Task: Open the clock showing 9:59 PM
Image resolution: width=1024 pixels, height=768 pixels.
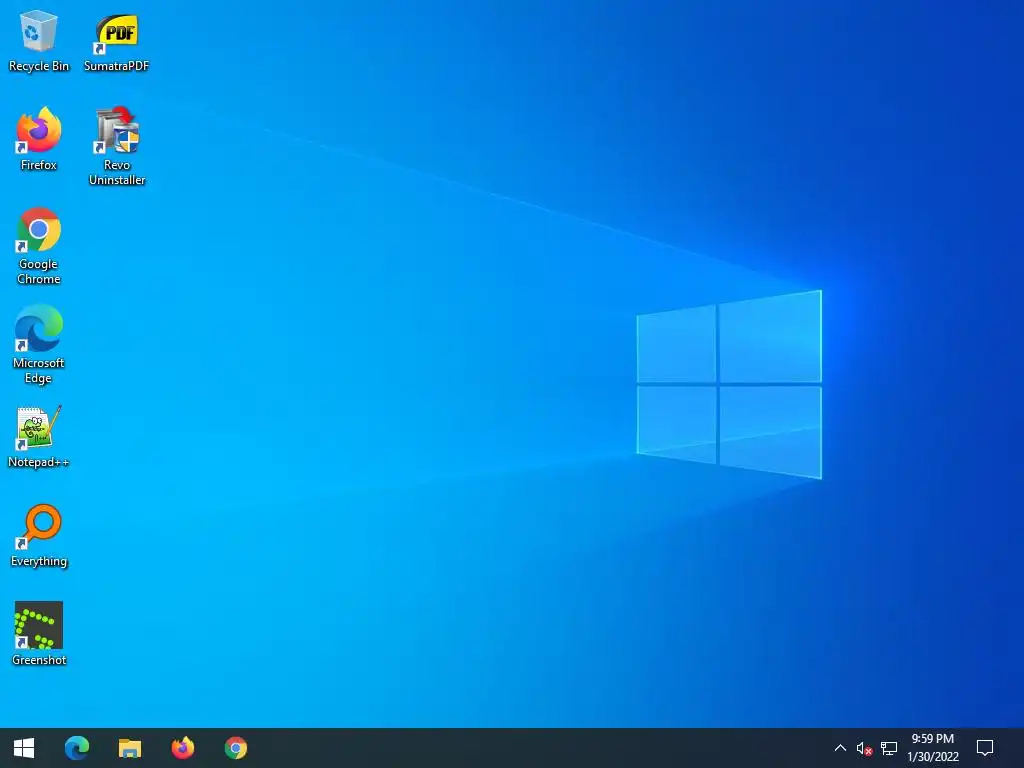Action: pos(933,748)
